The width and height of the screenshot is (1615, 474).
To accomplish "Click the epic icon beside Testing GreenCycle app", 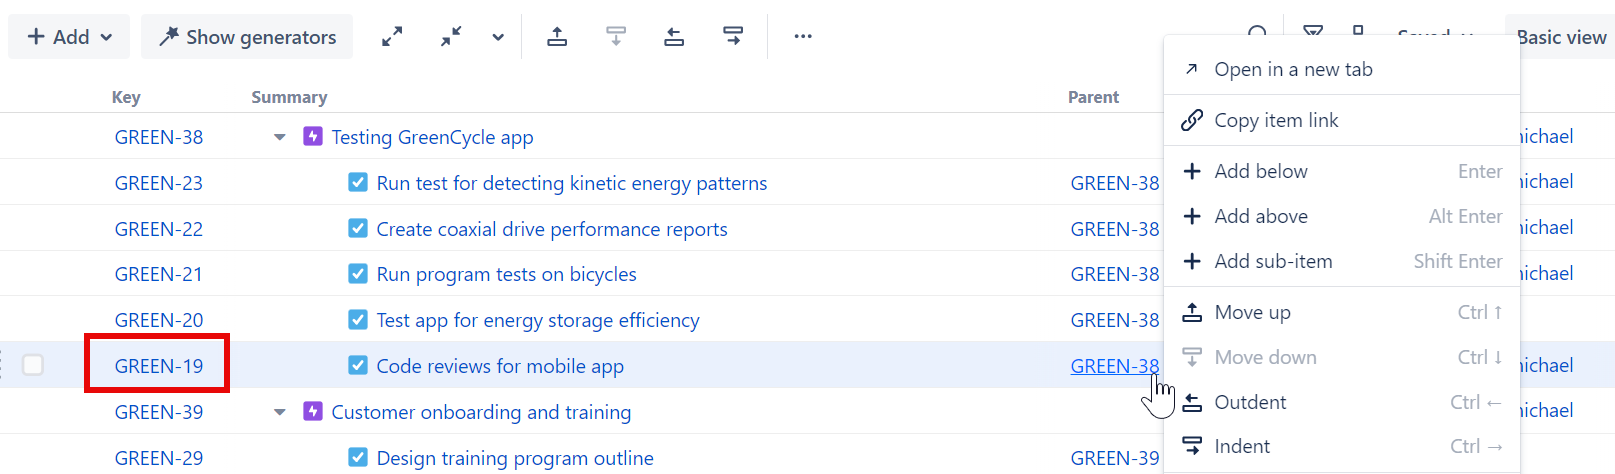I will pos(313,136).
